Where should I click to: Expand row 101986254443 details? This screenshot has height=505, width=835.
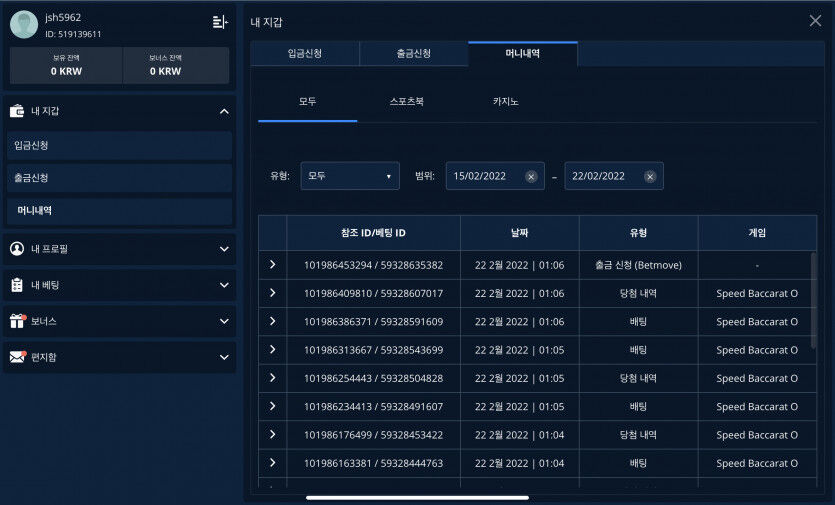click(x=273, y=377)
